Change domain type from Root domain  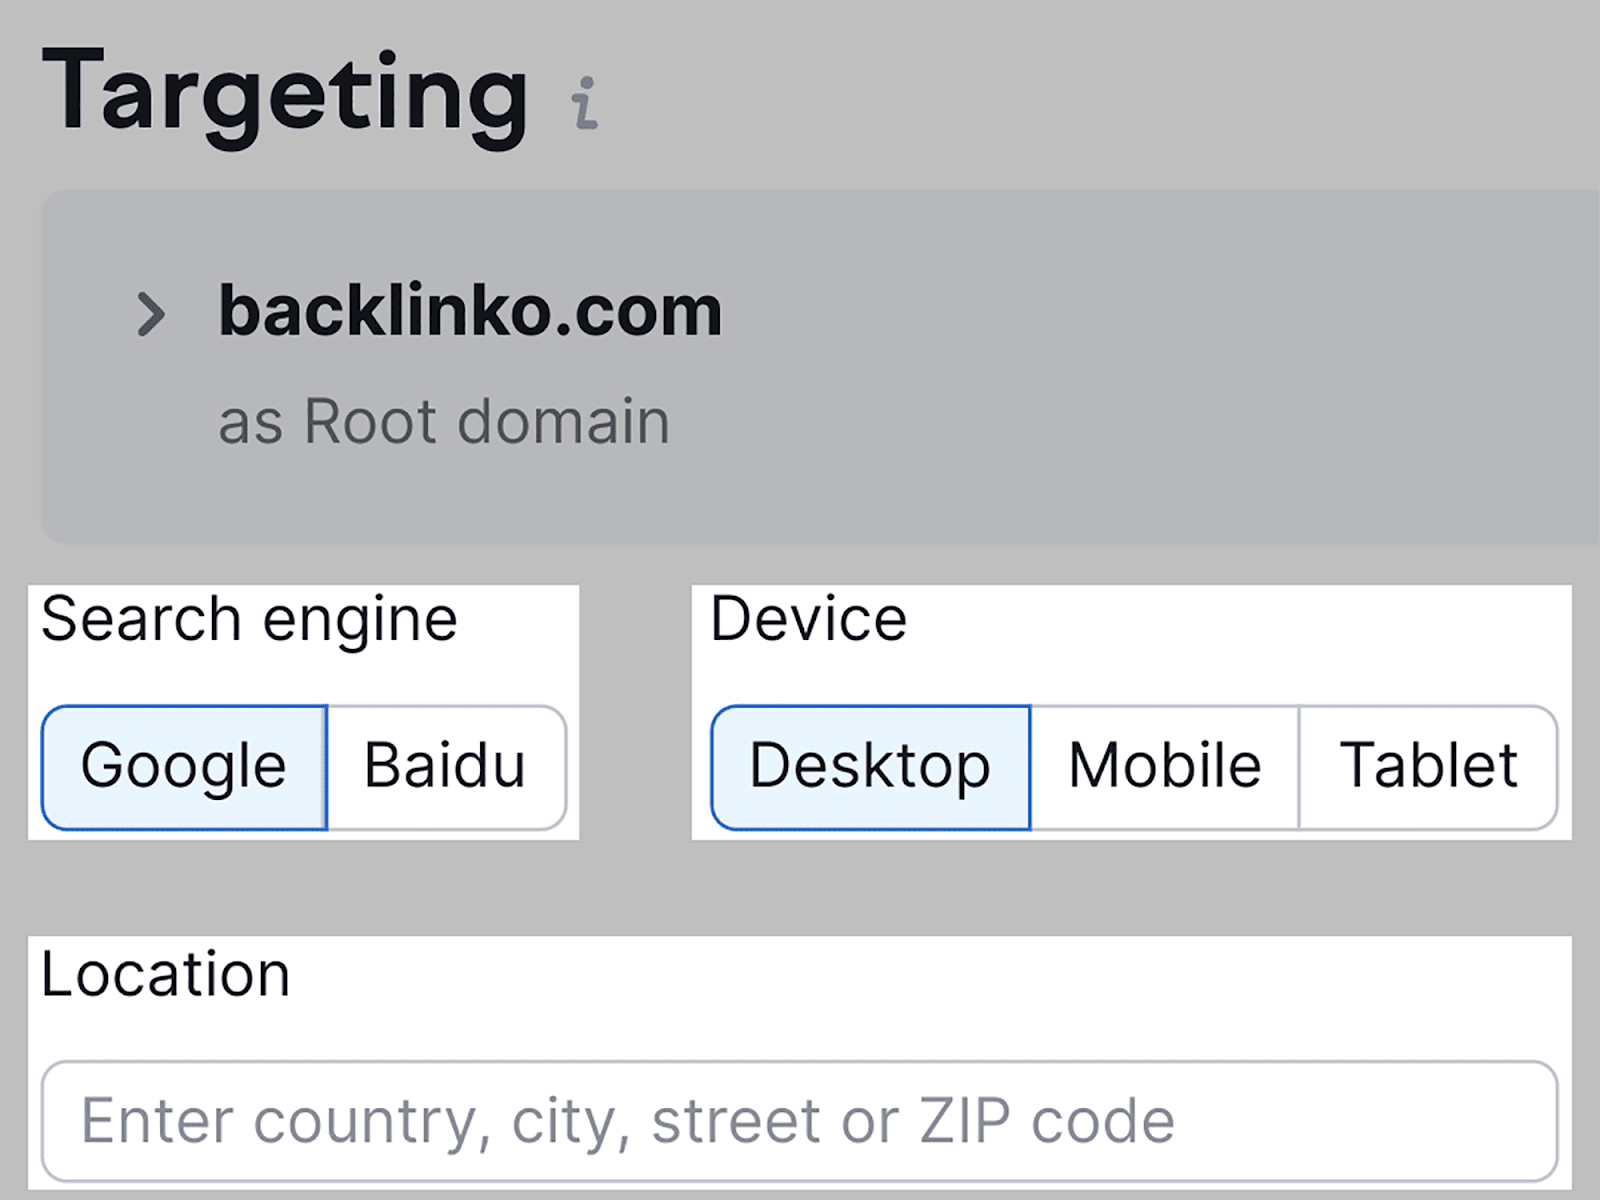click(x=444, y=421)
